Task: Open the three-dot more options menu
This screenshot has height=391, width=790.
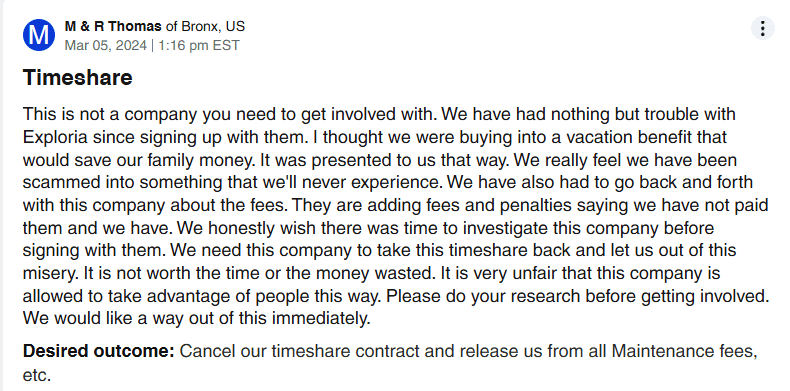Action: point(762,28)
